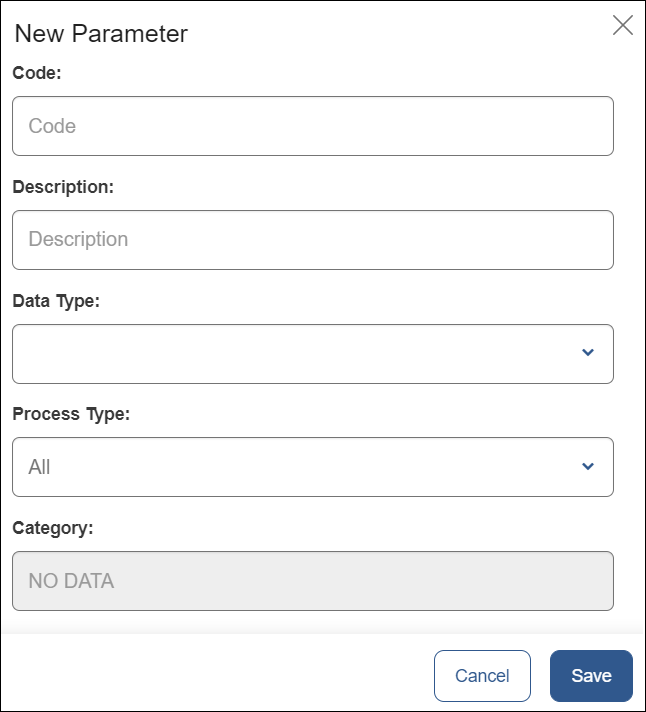Focus the Description text box

(x=312, y=240)
